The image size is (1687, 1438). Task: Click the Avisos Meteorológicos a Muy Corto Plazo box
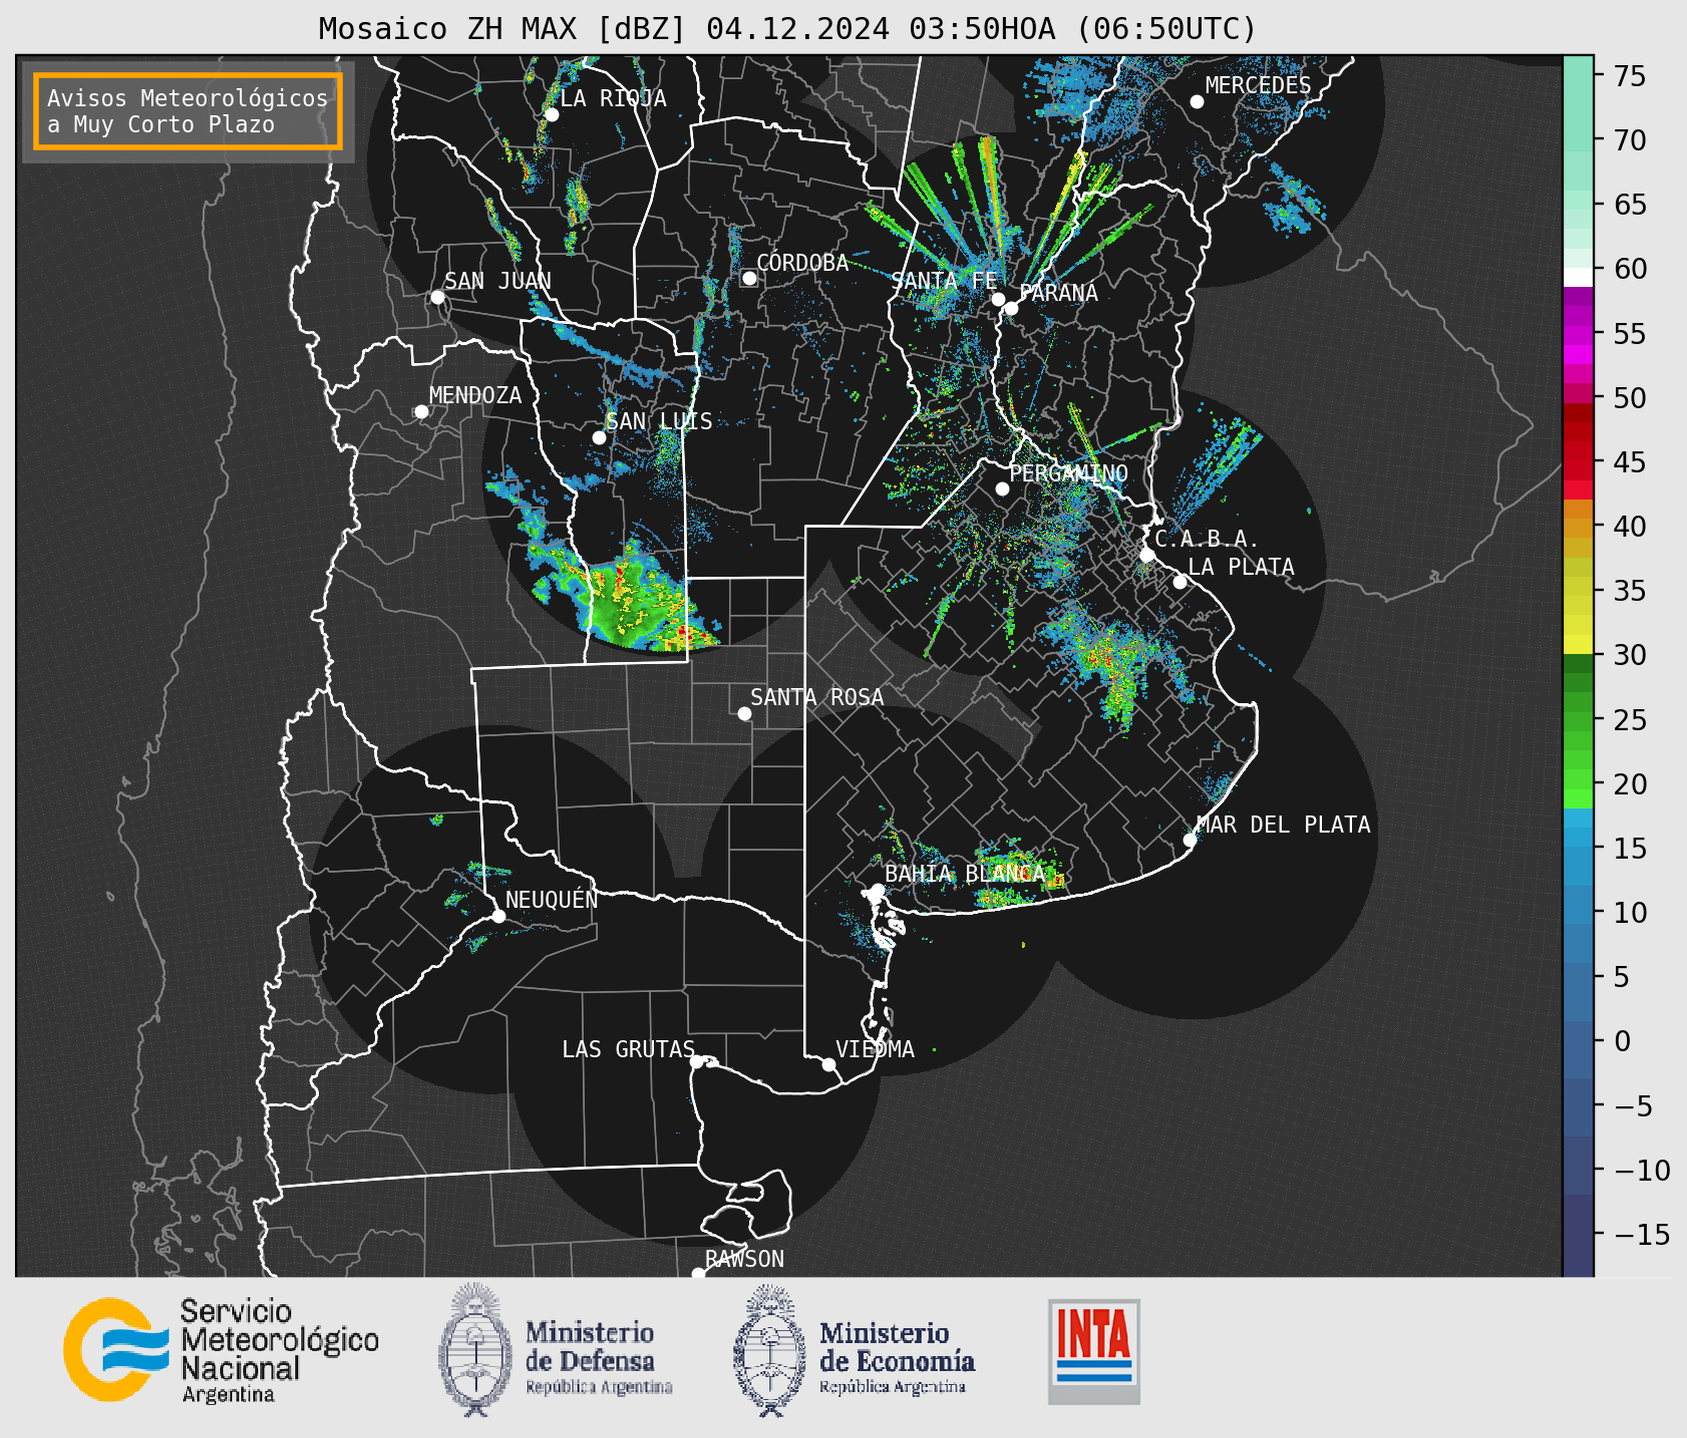[x=188, y=111]
